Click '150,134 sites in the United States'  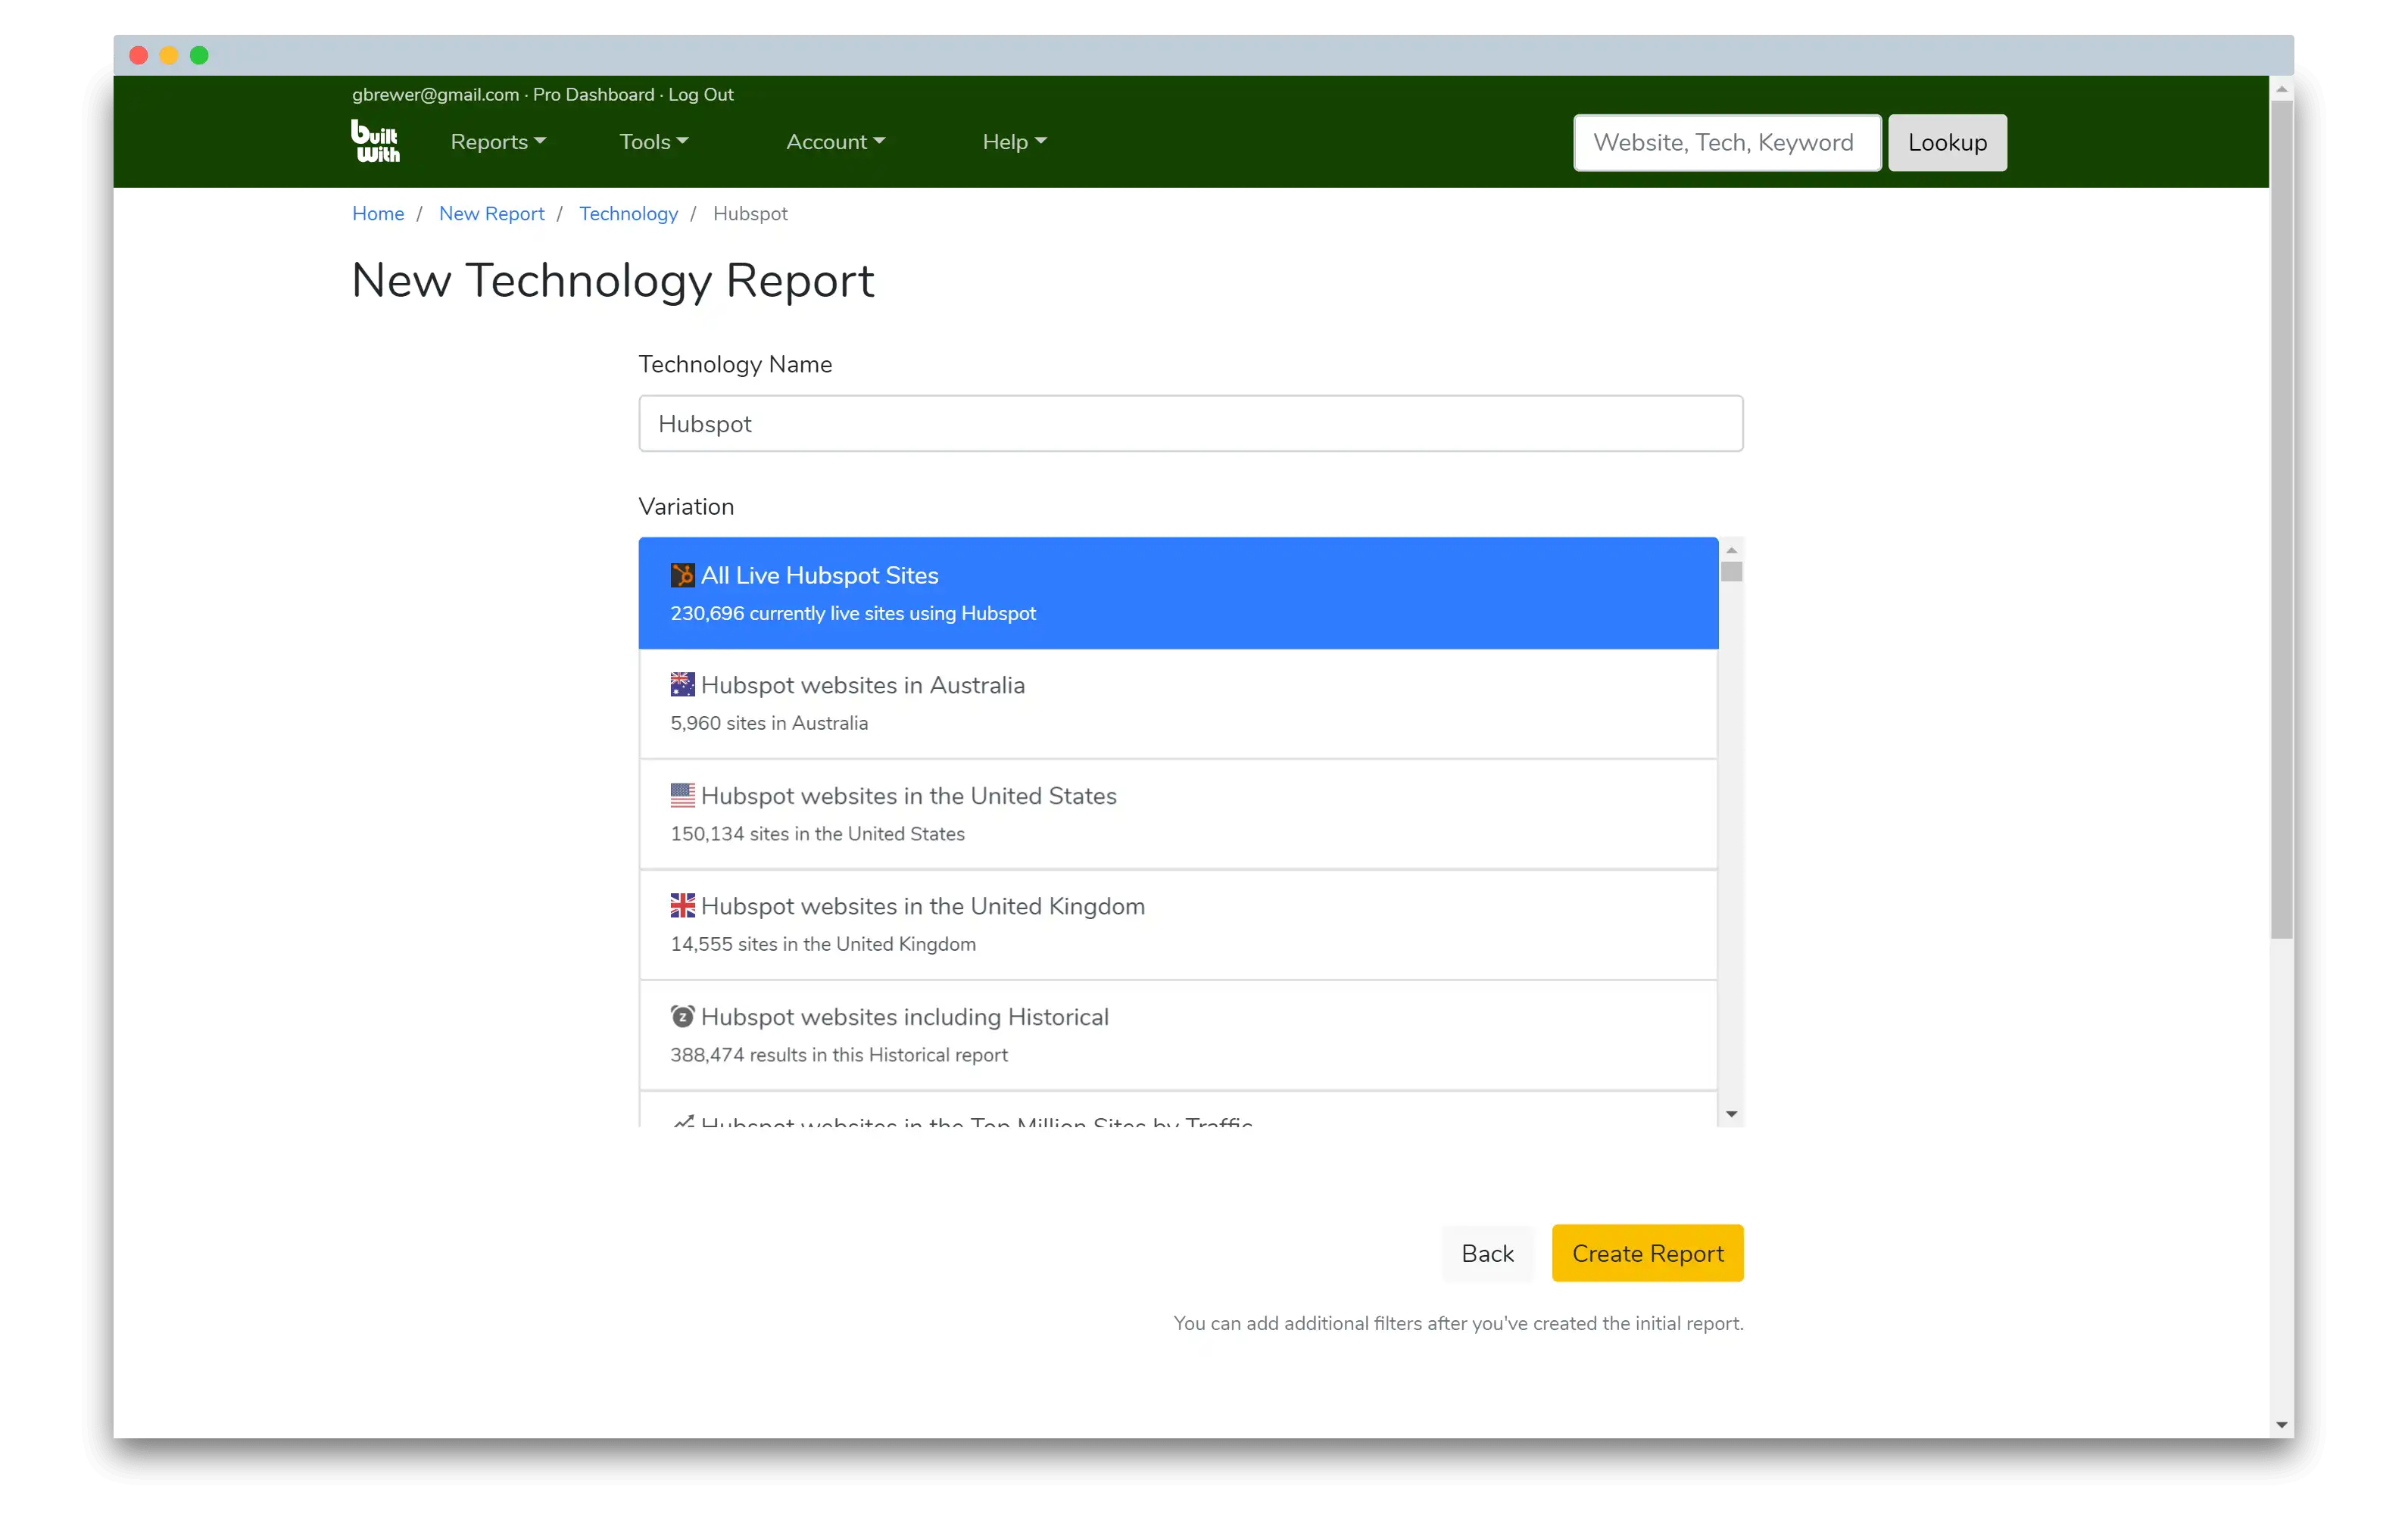pyautogui.click(x=817, y=834)
